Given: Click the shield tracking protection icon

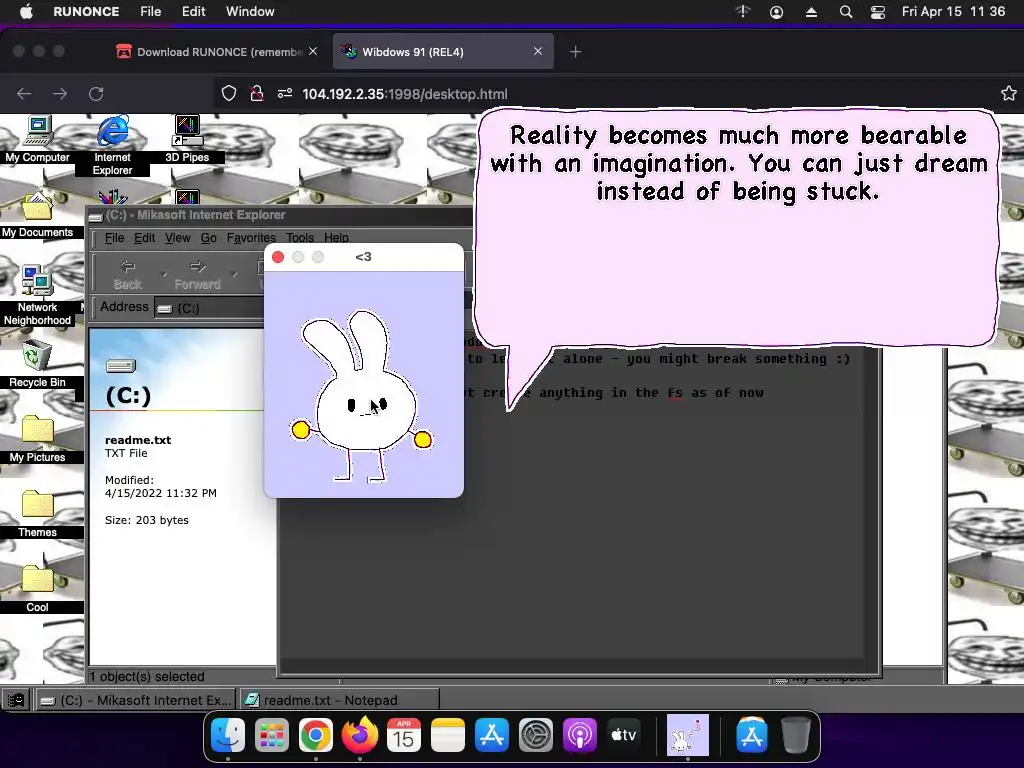Looking at the screenshot, I should pyautogui.click(x=229, y=93).
